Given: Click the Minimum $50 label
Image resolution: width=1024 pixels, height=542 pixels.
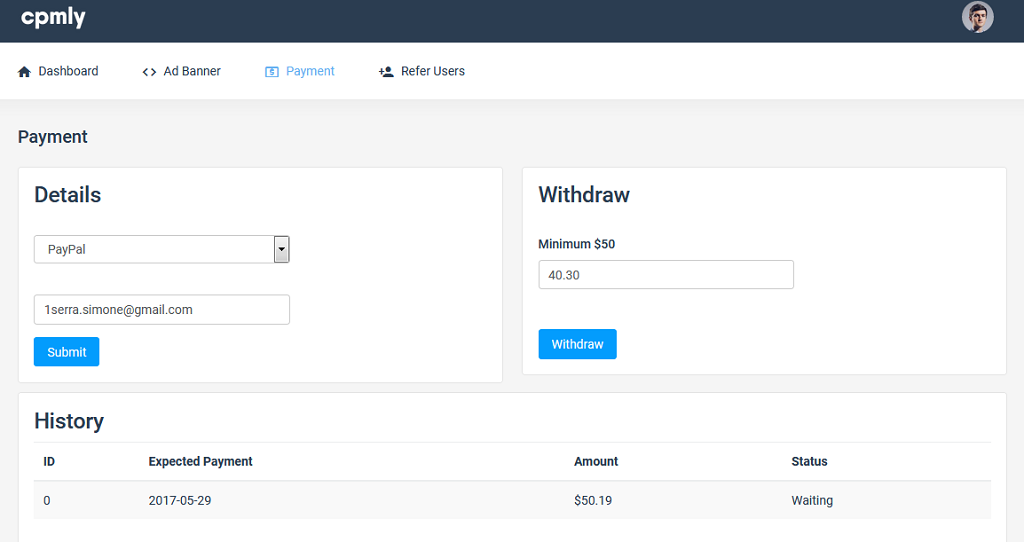Looking at the screenshot, I should tap(577, 244).
